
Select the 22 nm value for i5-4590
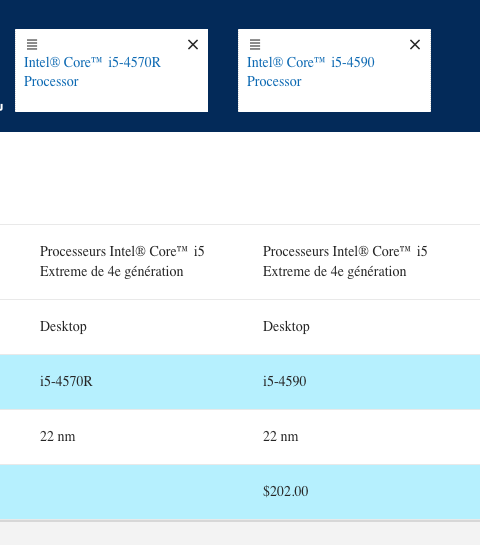(x=280, y=436)
